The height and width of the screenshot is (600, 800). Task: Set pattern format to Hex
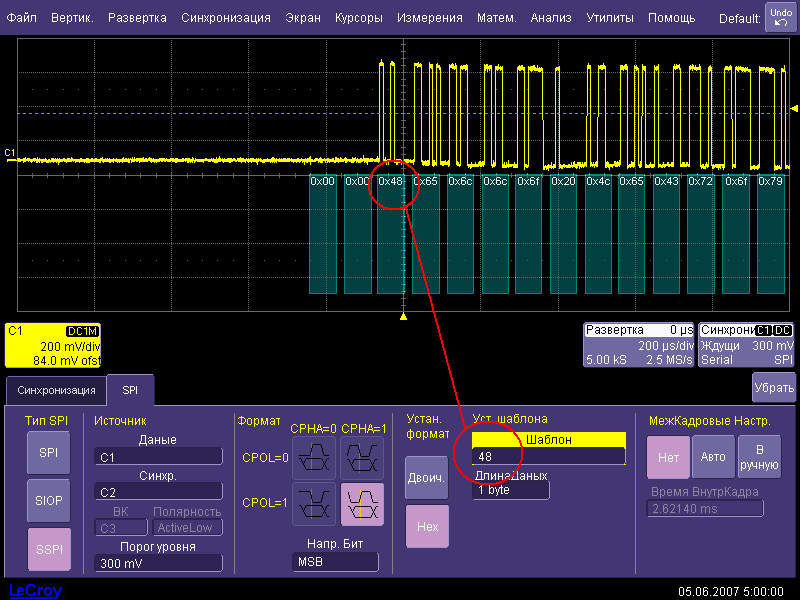pyautogui.click(x=427, y=526)
